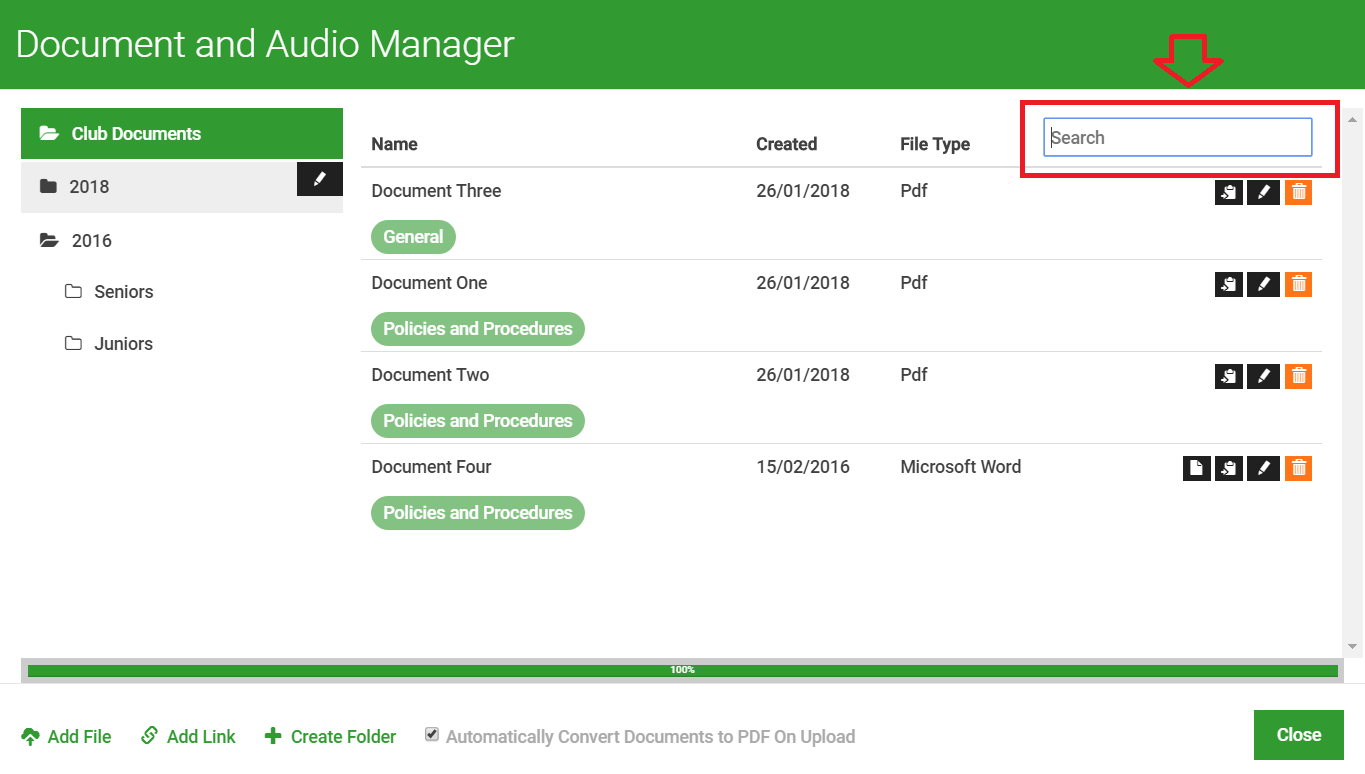Copy Document Two using its clipboard icon

pyautogui.click(x=1229, y=376)
